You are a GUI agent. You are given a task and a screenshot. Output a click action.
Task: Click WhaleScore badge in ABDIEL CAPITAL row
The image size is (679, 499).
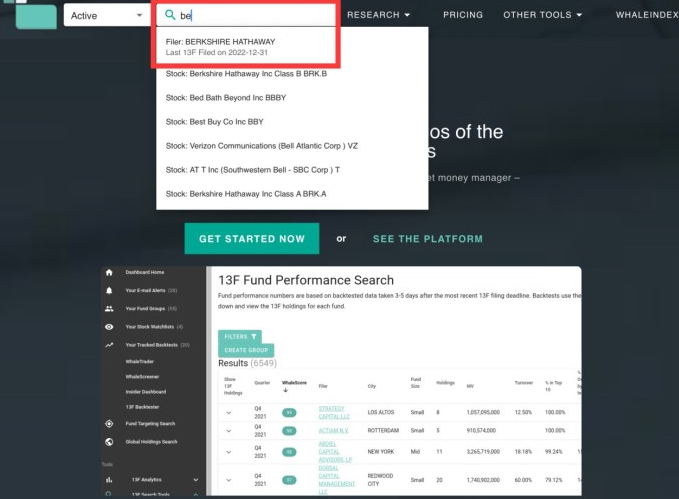tap(289, 452)
